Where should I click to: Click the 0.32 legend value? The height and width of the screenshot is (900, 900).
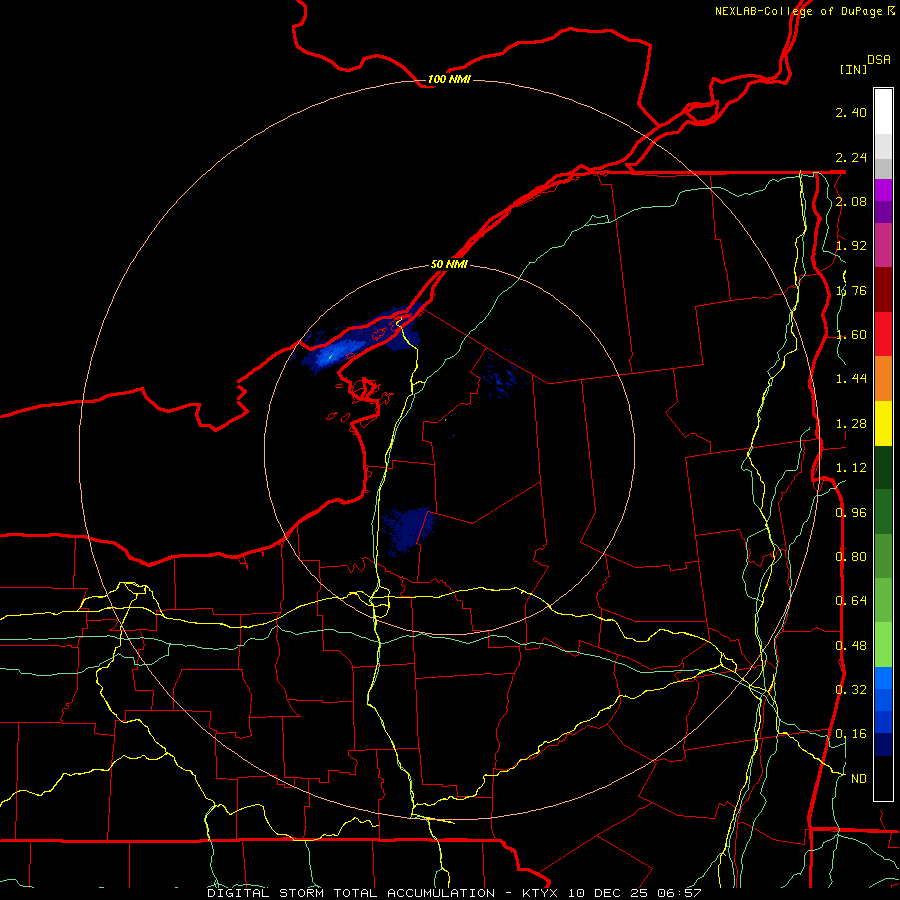click(851, 689)
